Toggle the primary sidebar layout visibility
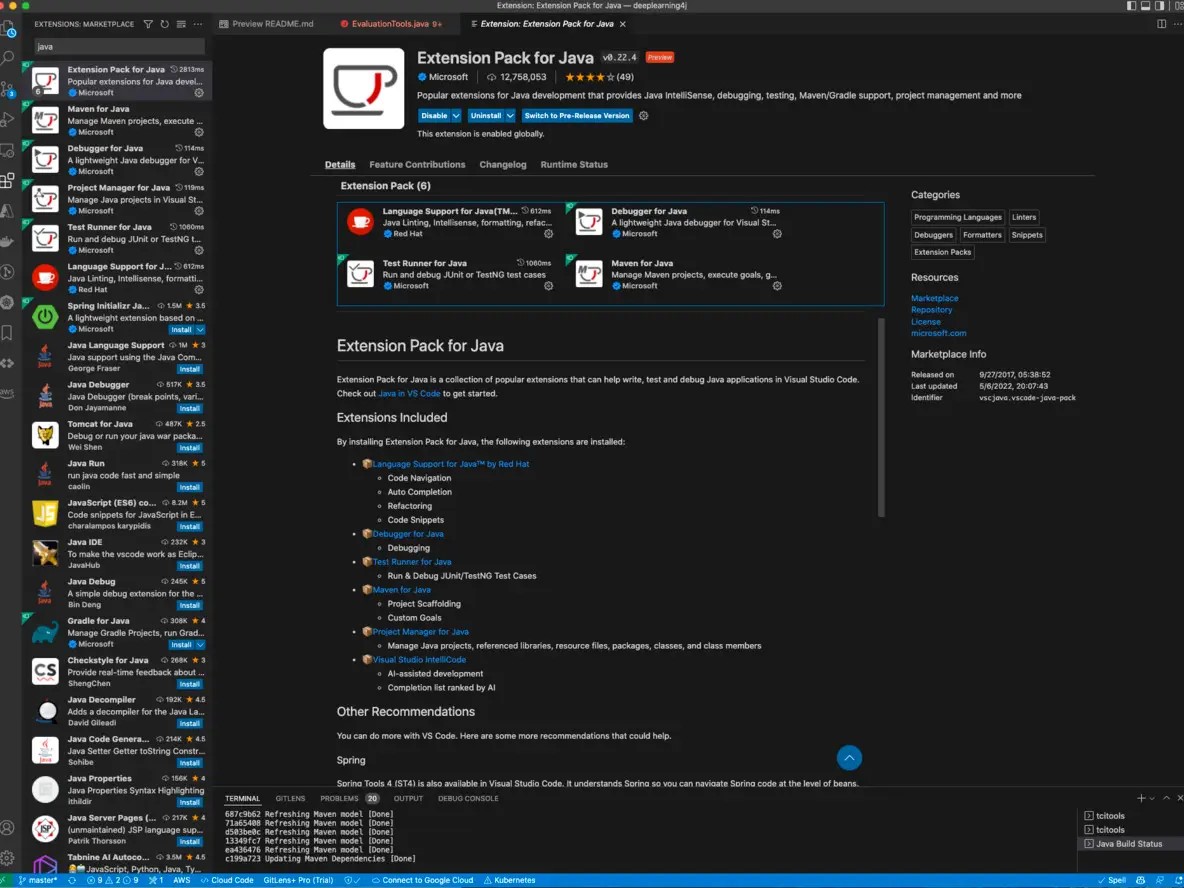This screenshot has height=888, width=1184. (1131, 6)
